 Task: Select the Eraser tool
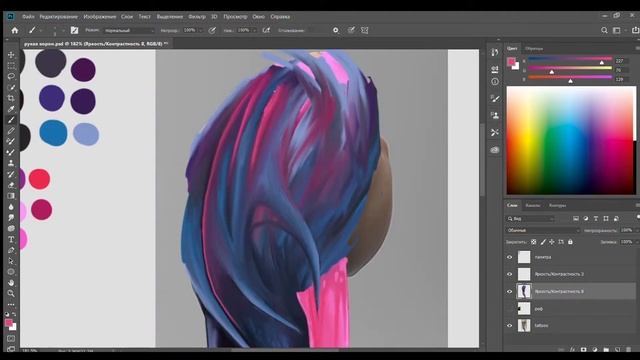point(11,185)
